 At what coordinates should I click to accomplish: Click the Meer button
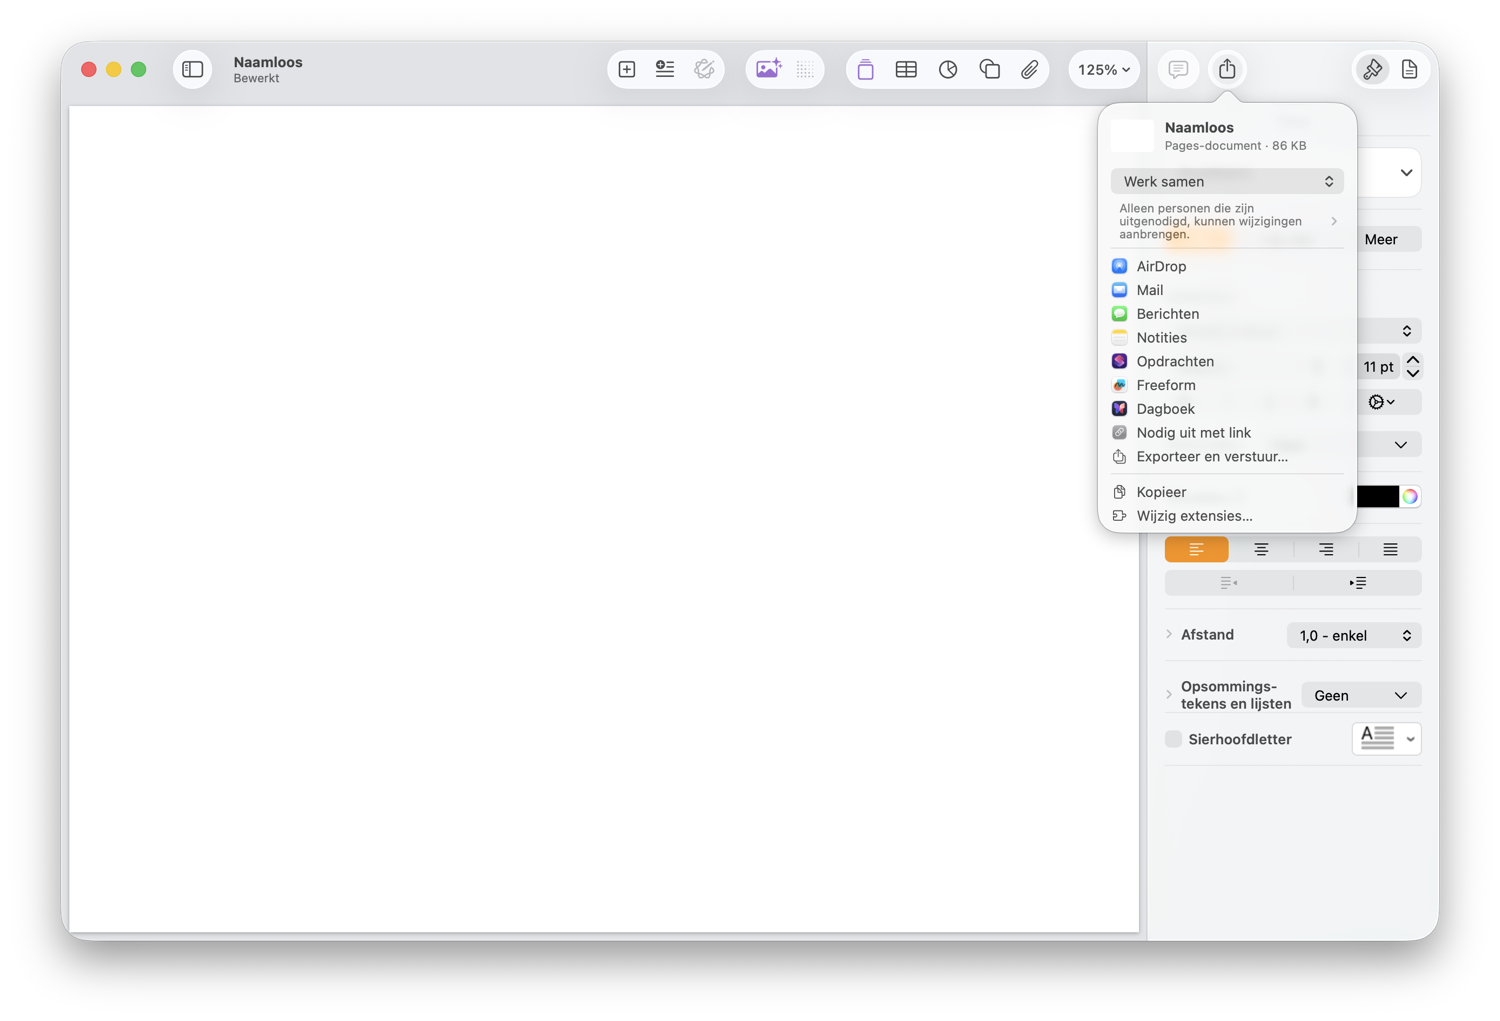tap(1381, 239)
